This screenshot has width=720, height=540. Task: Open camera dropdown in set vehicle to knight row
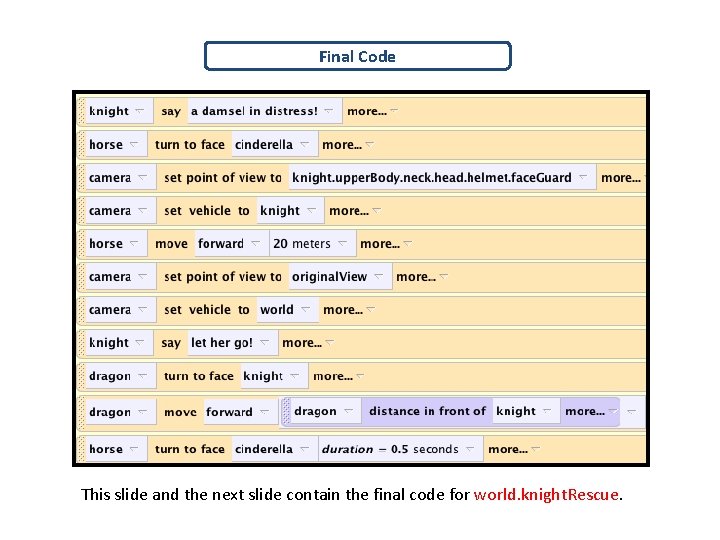120,211
